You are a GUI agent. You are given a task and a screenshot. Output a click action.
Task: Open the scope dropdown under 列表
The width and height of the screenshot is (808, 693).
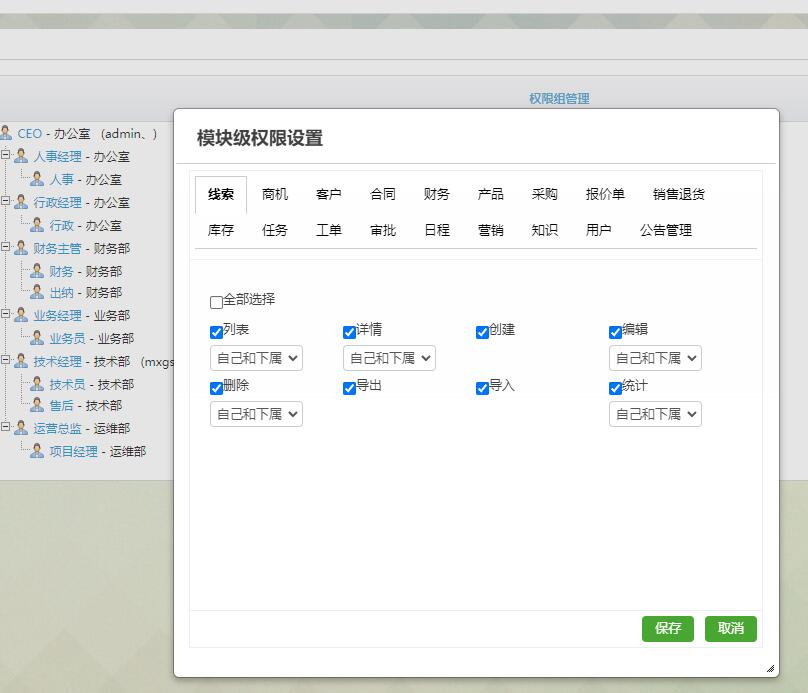tap(256, 358)
